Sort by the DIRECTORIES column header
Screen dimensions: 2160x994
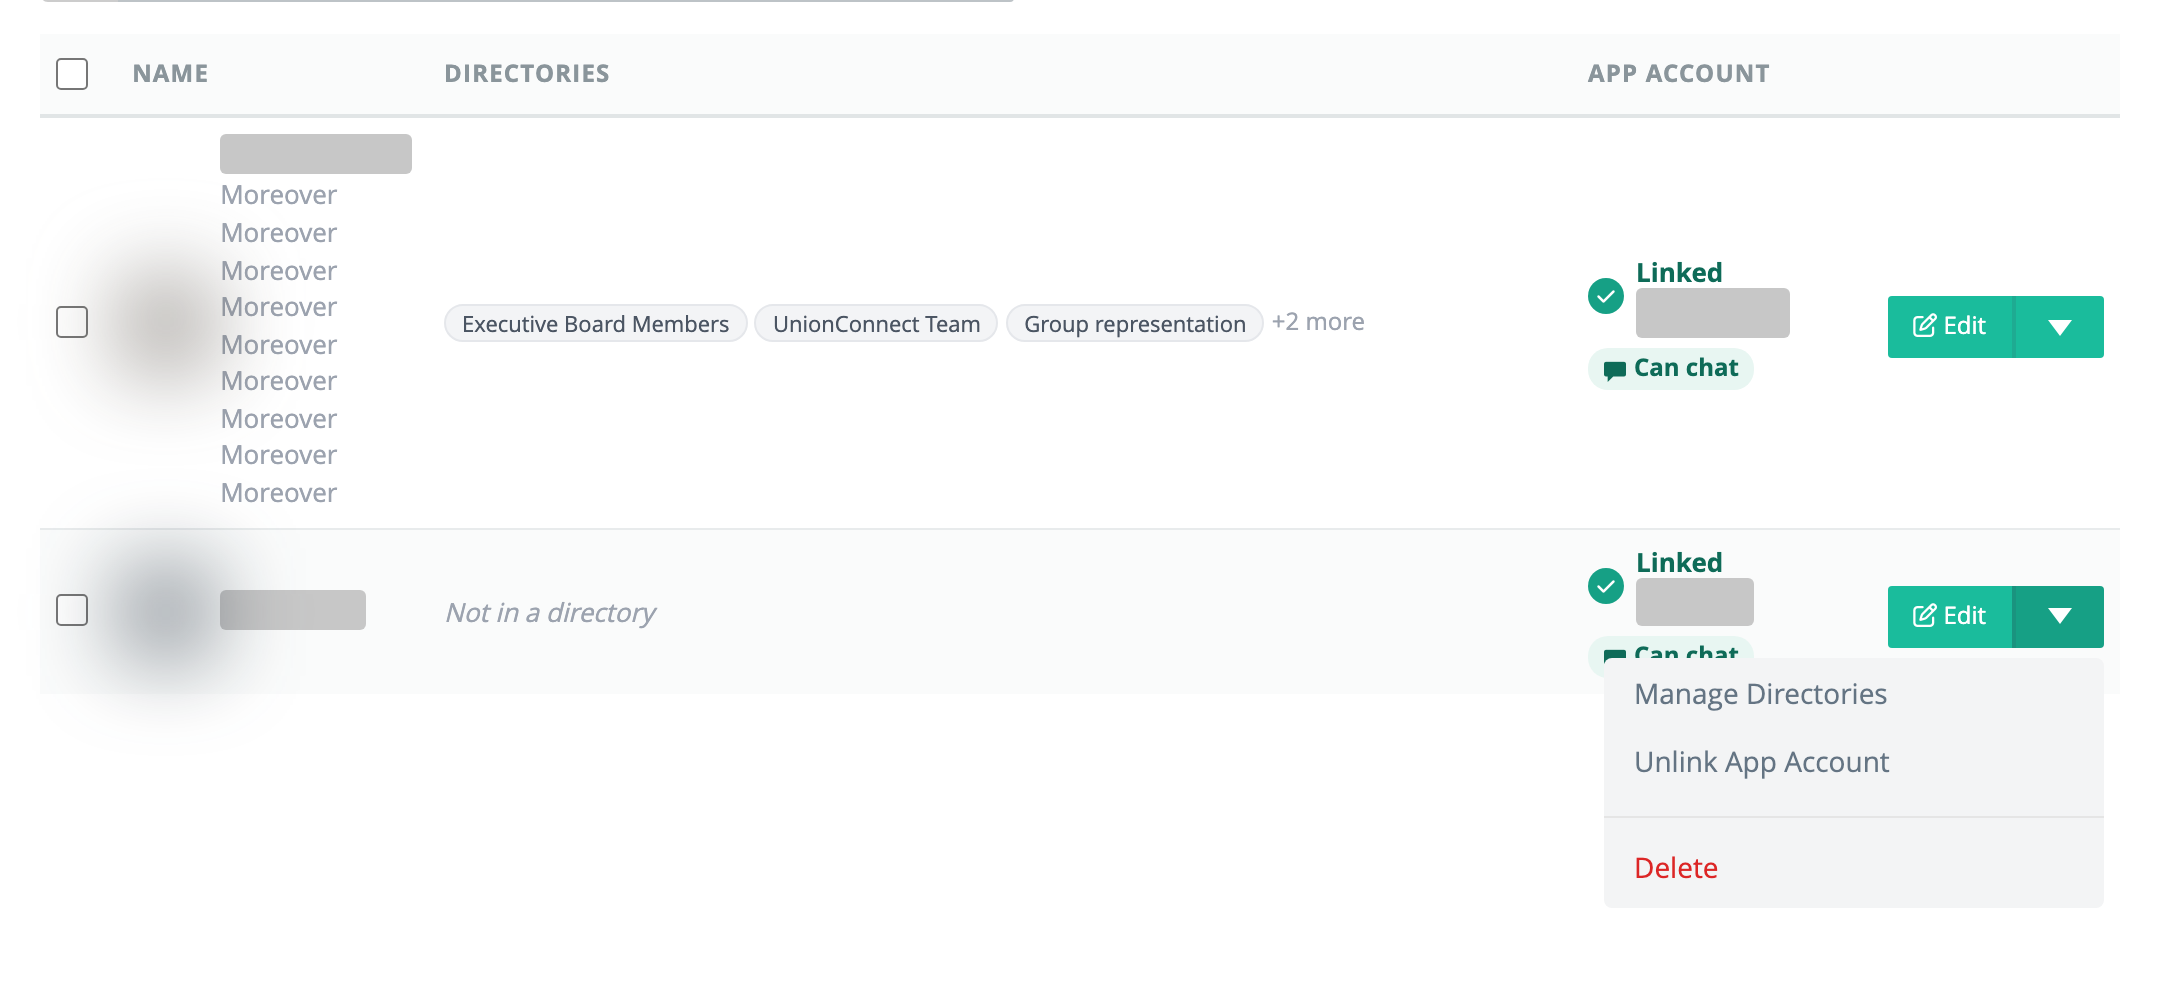527,74
